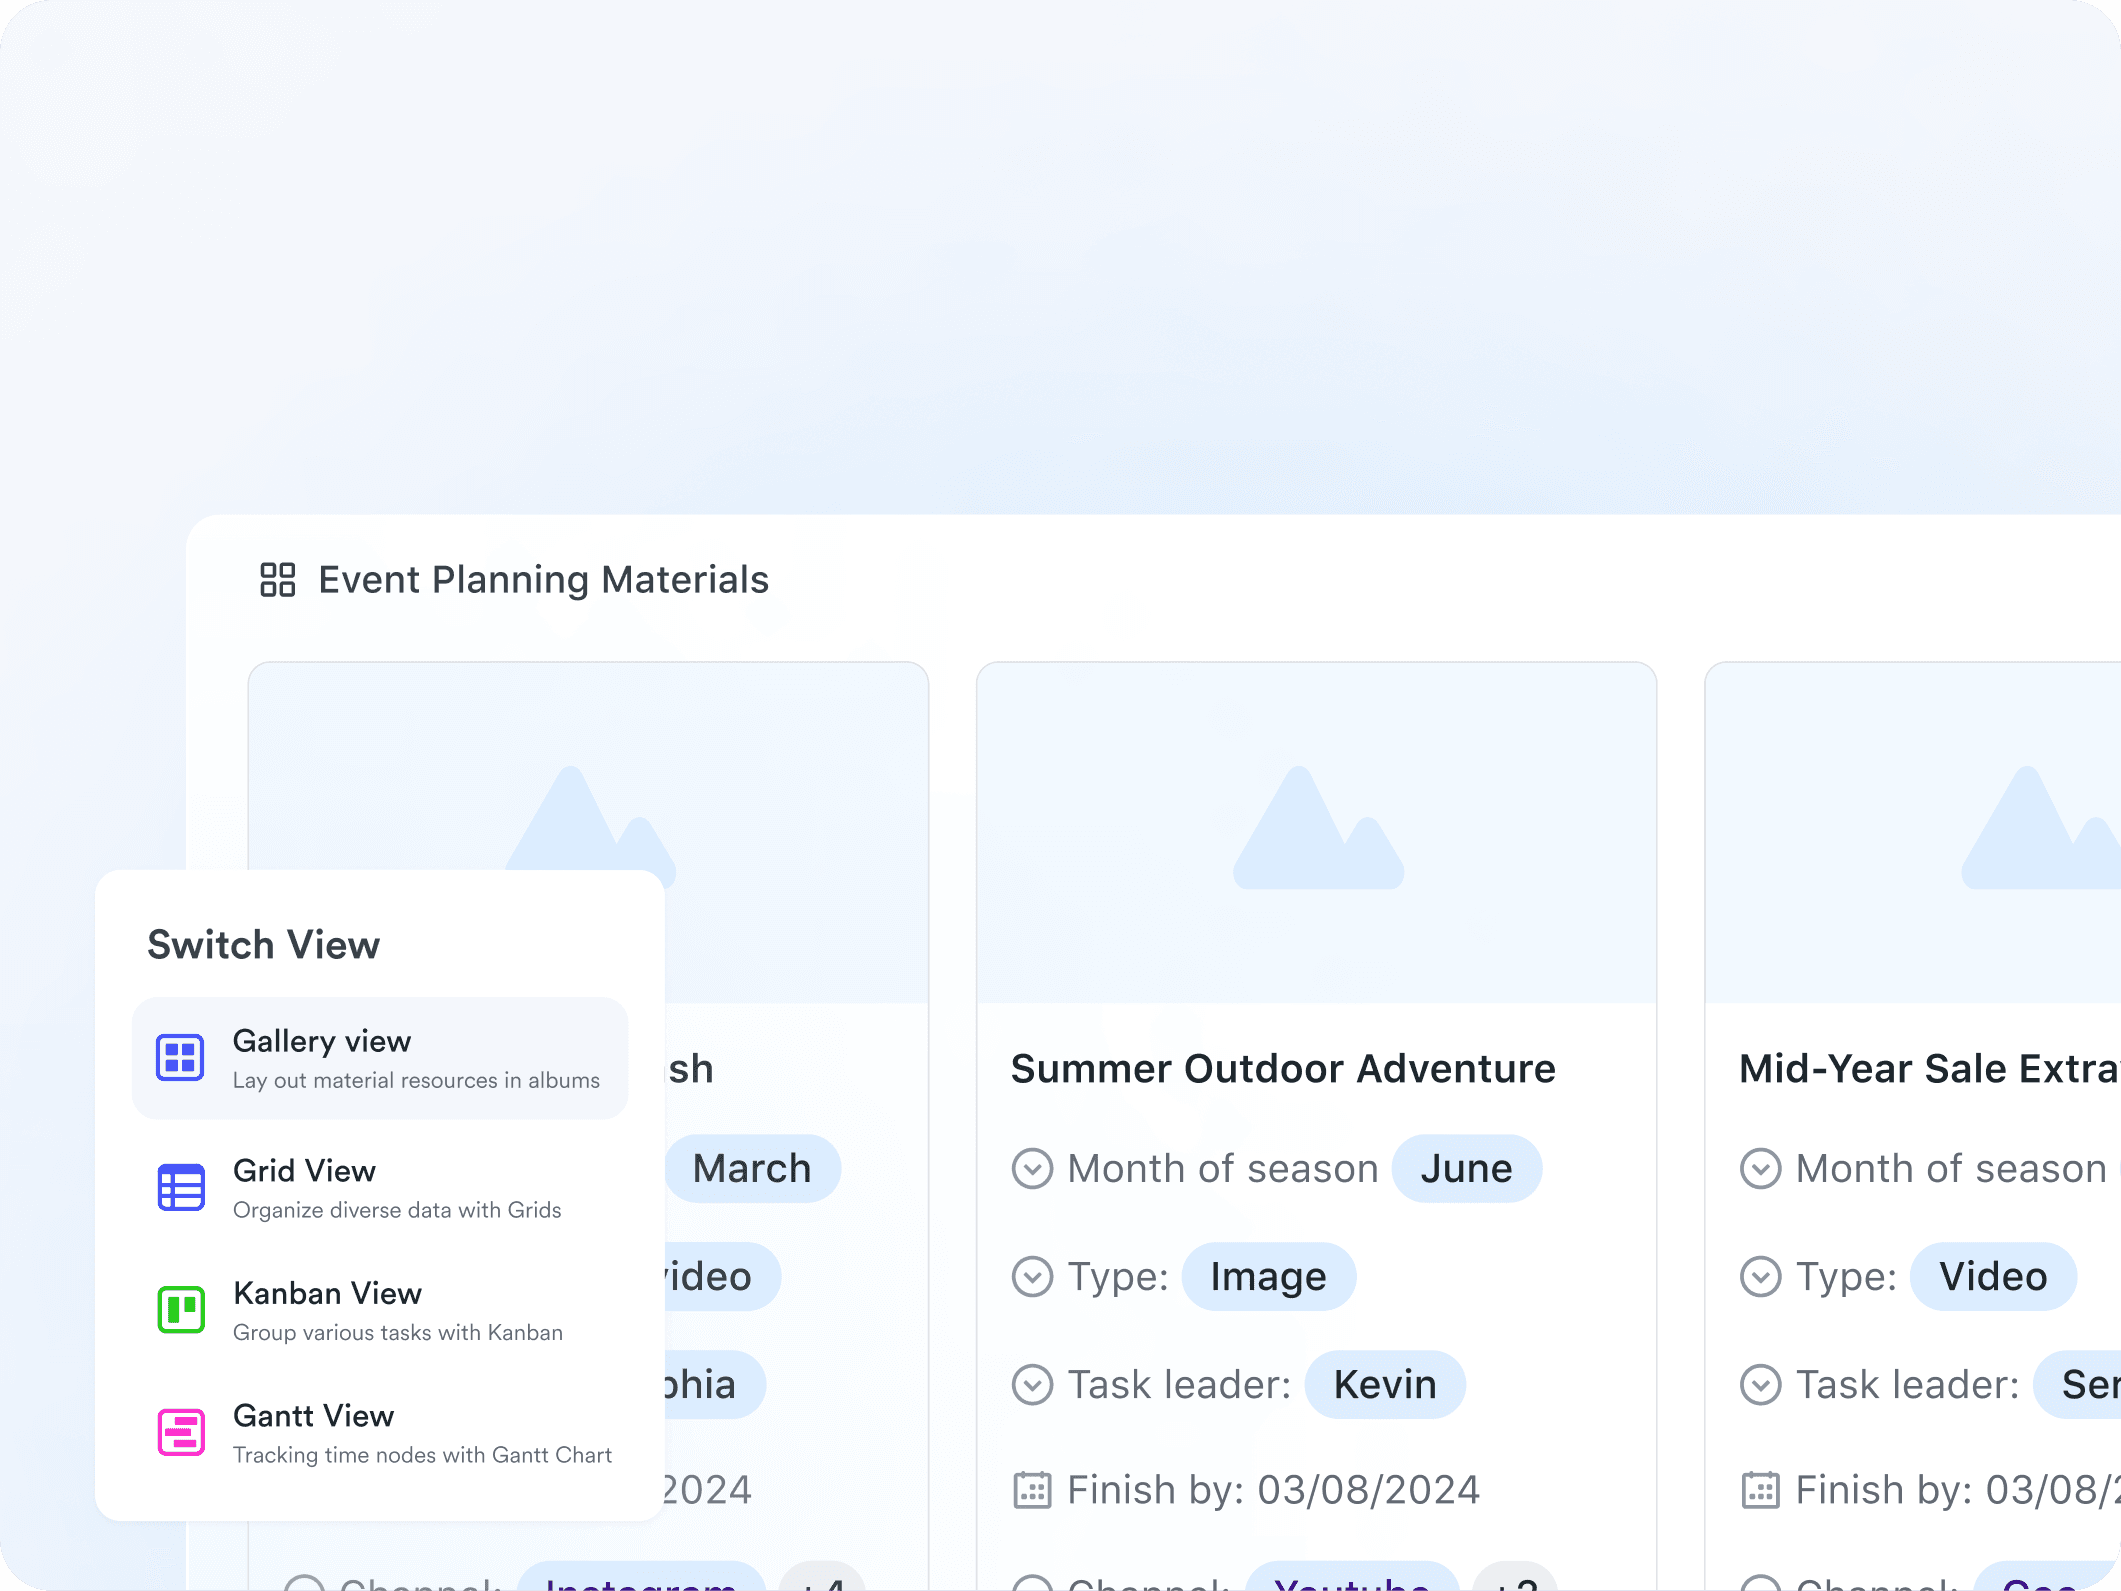Click calendar icon on Mid-Year Sale card
Screen dimensions: 2121x1591
1760,1490
